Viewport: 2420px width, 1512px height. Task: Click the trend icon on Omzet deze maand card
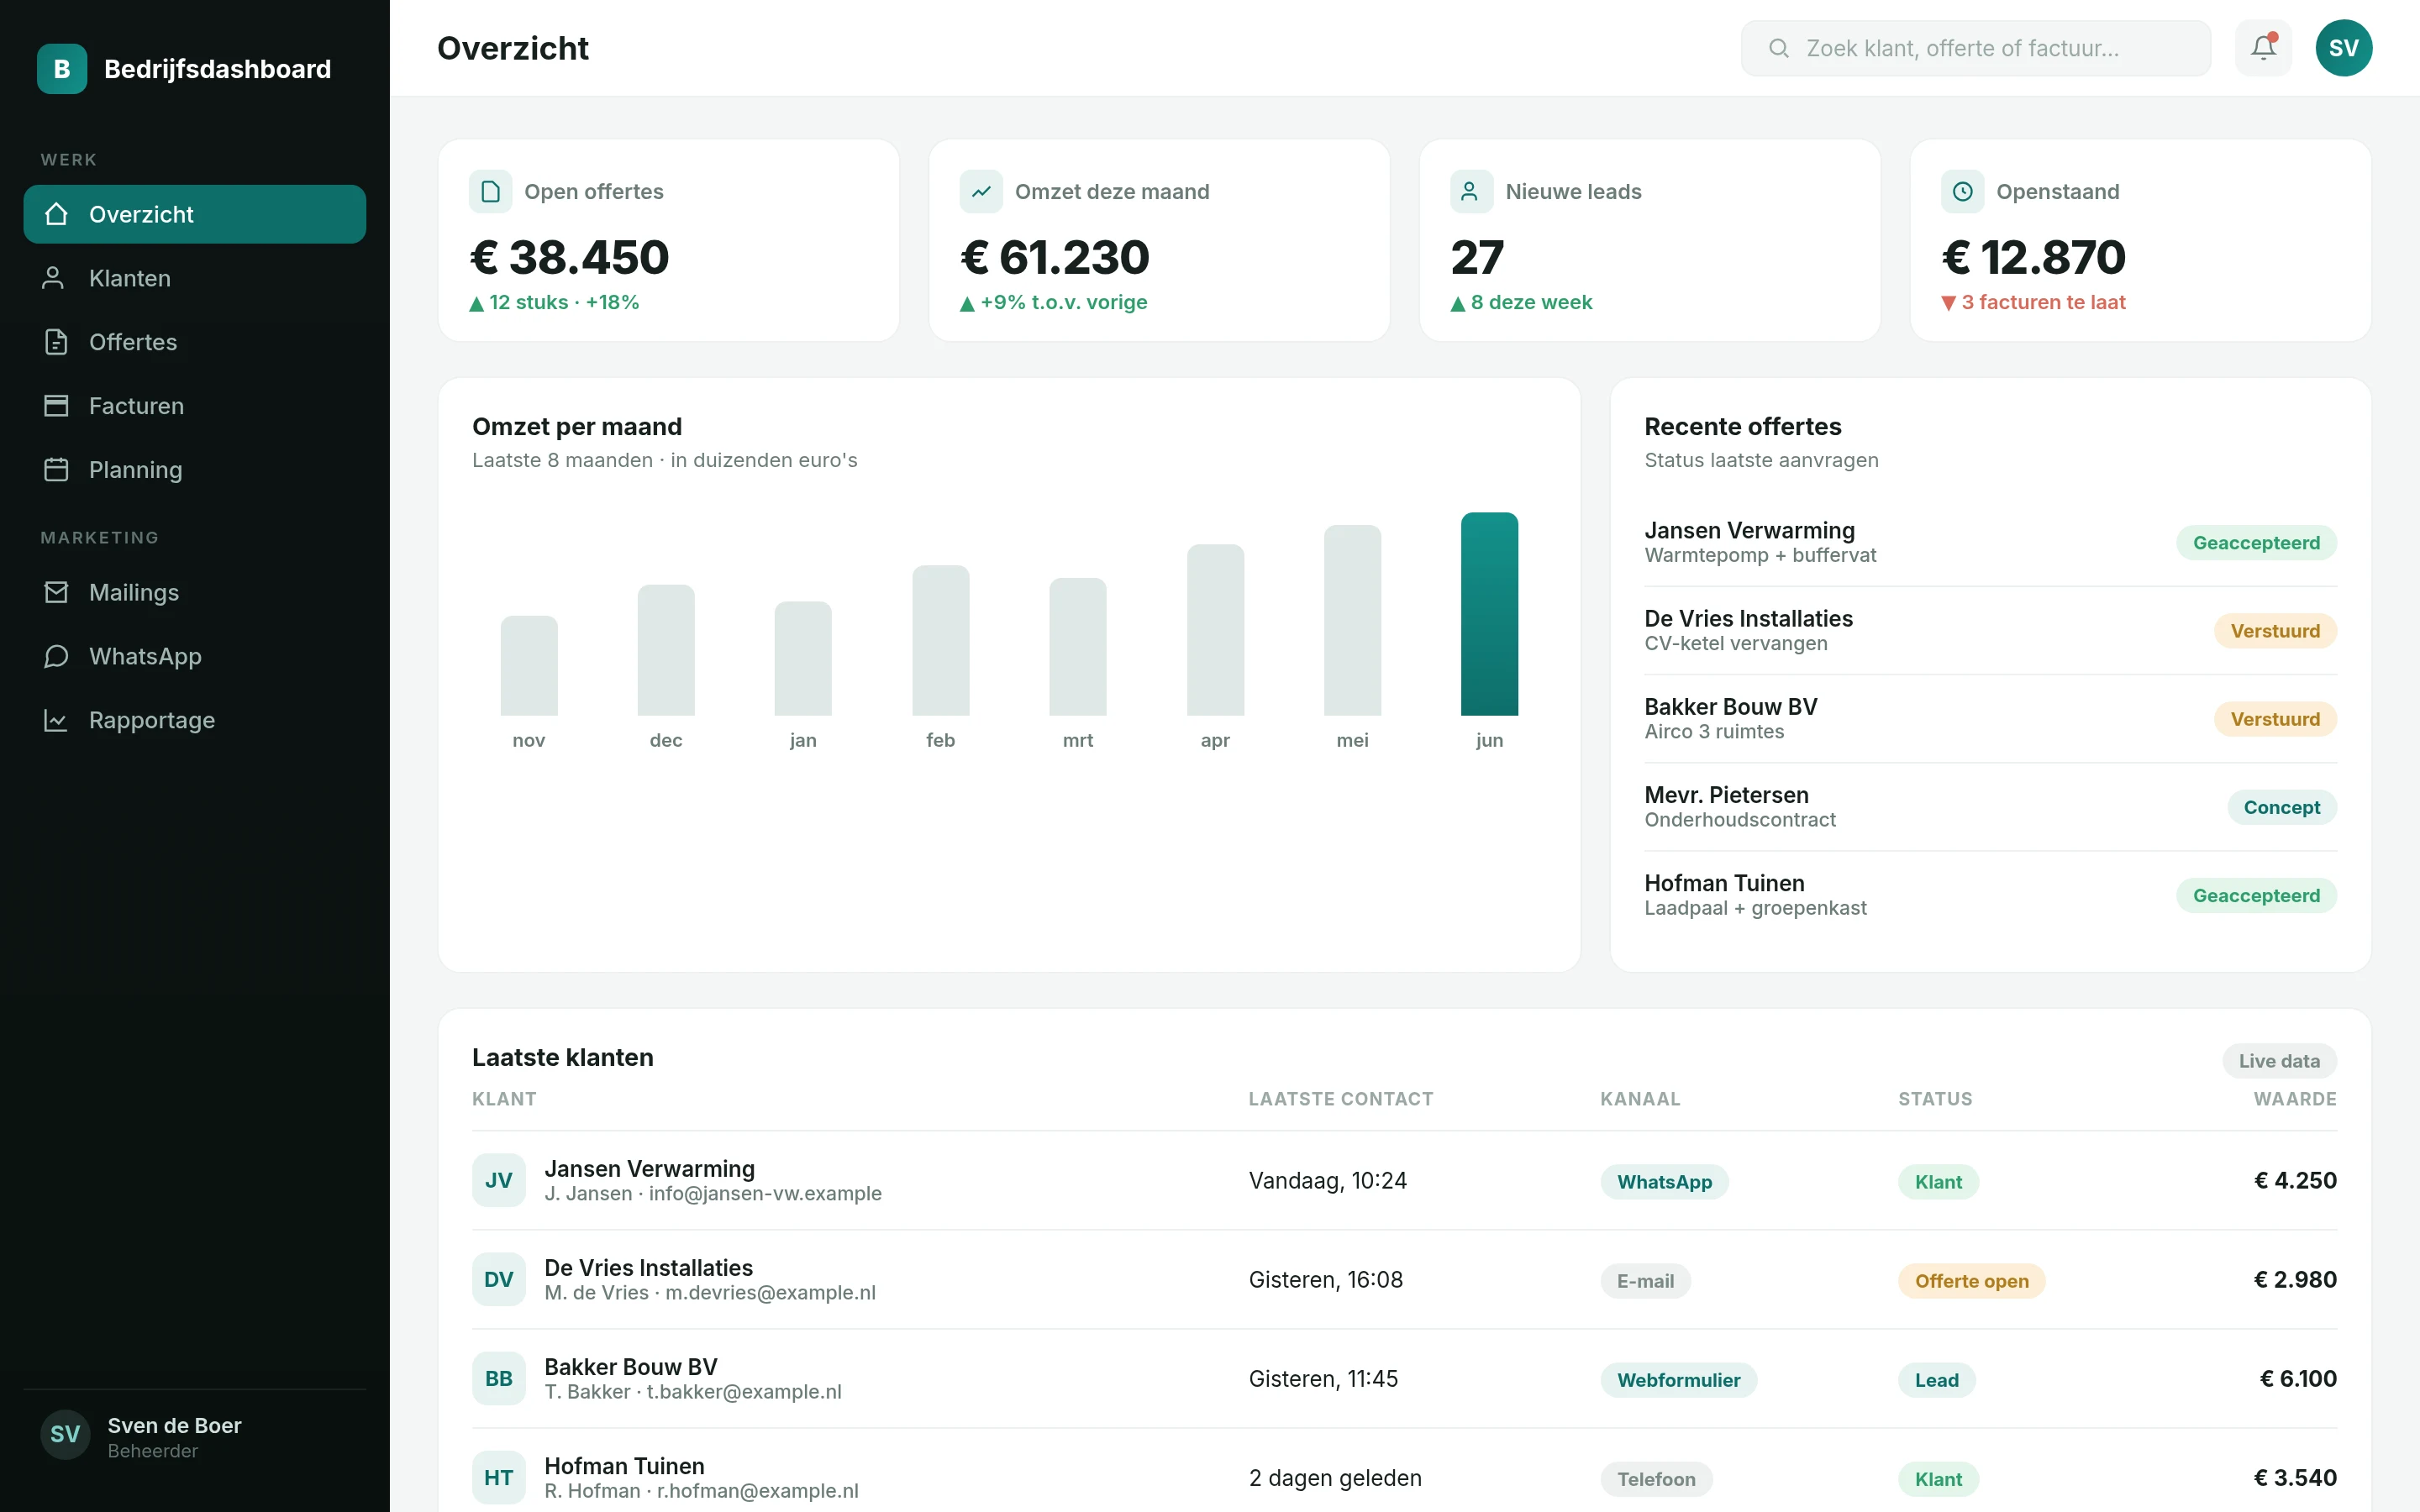tap(981, 191)
